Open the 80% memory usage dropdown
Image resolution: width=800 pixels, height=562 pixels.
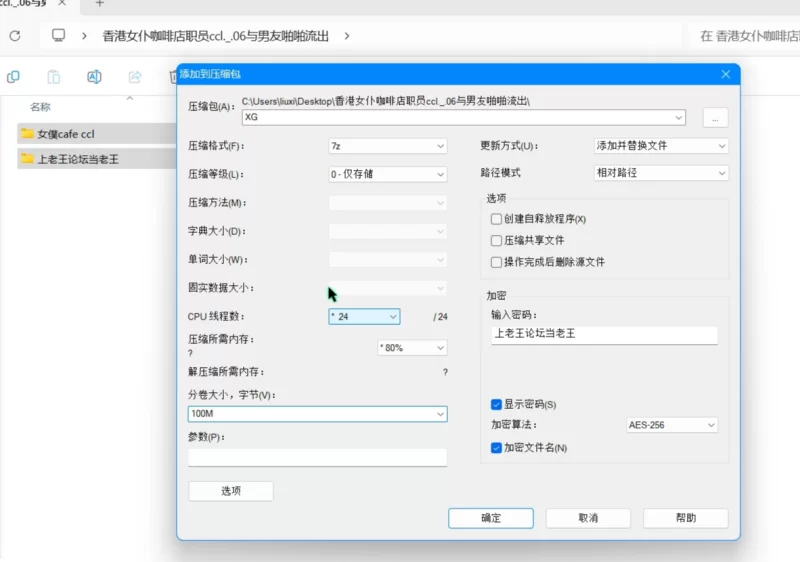(412, 348)
